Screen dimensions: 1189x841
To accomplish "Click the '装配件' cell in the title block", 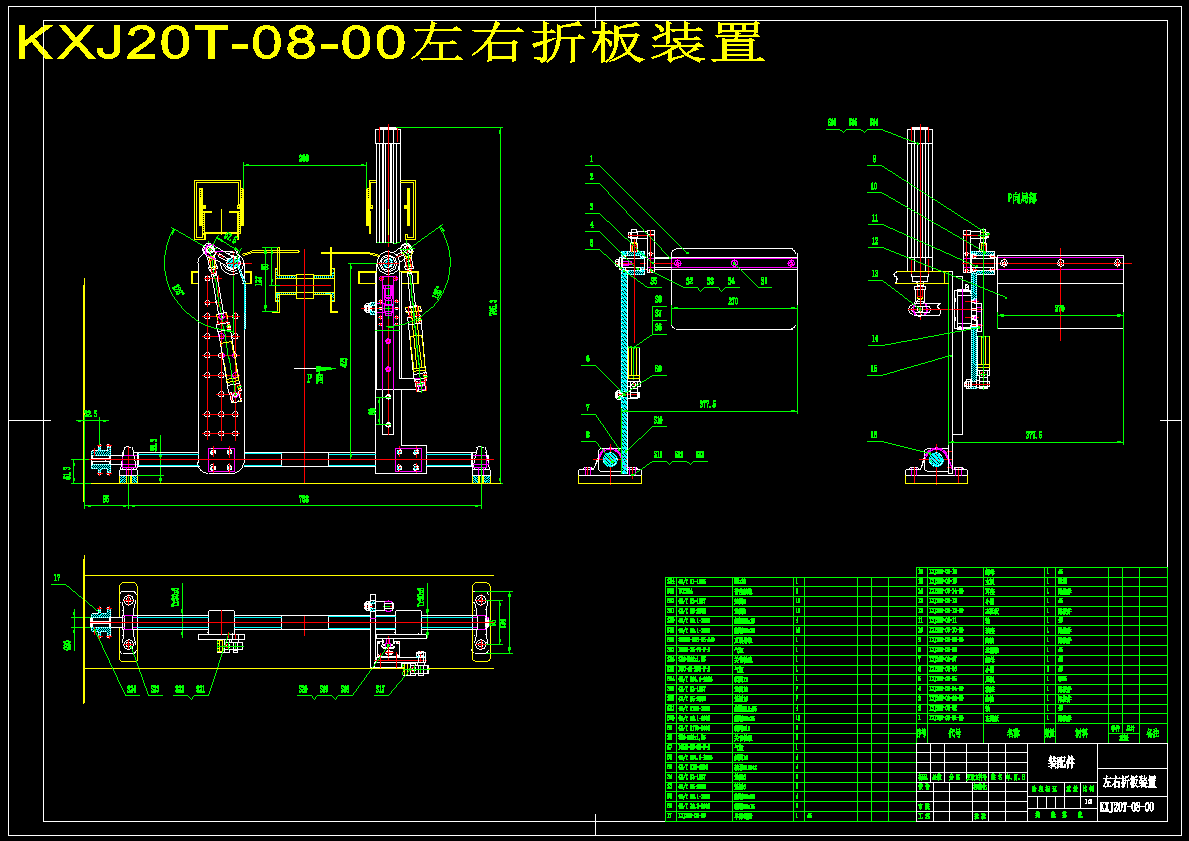I will pos(1061,762).
